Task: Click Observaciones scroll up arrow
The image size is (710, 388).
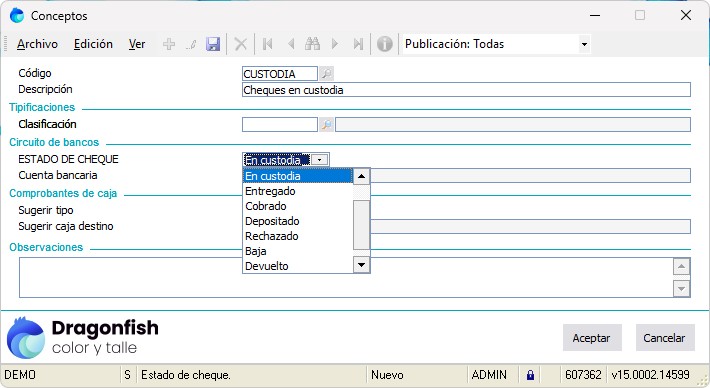Action: point(681,267)
